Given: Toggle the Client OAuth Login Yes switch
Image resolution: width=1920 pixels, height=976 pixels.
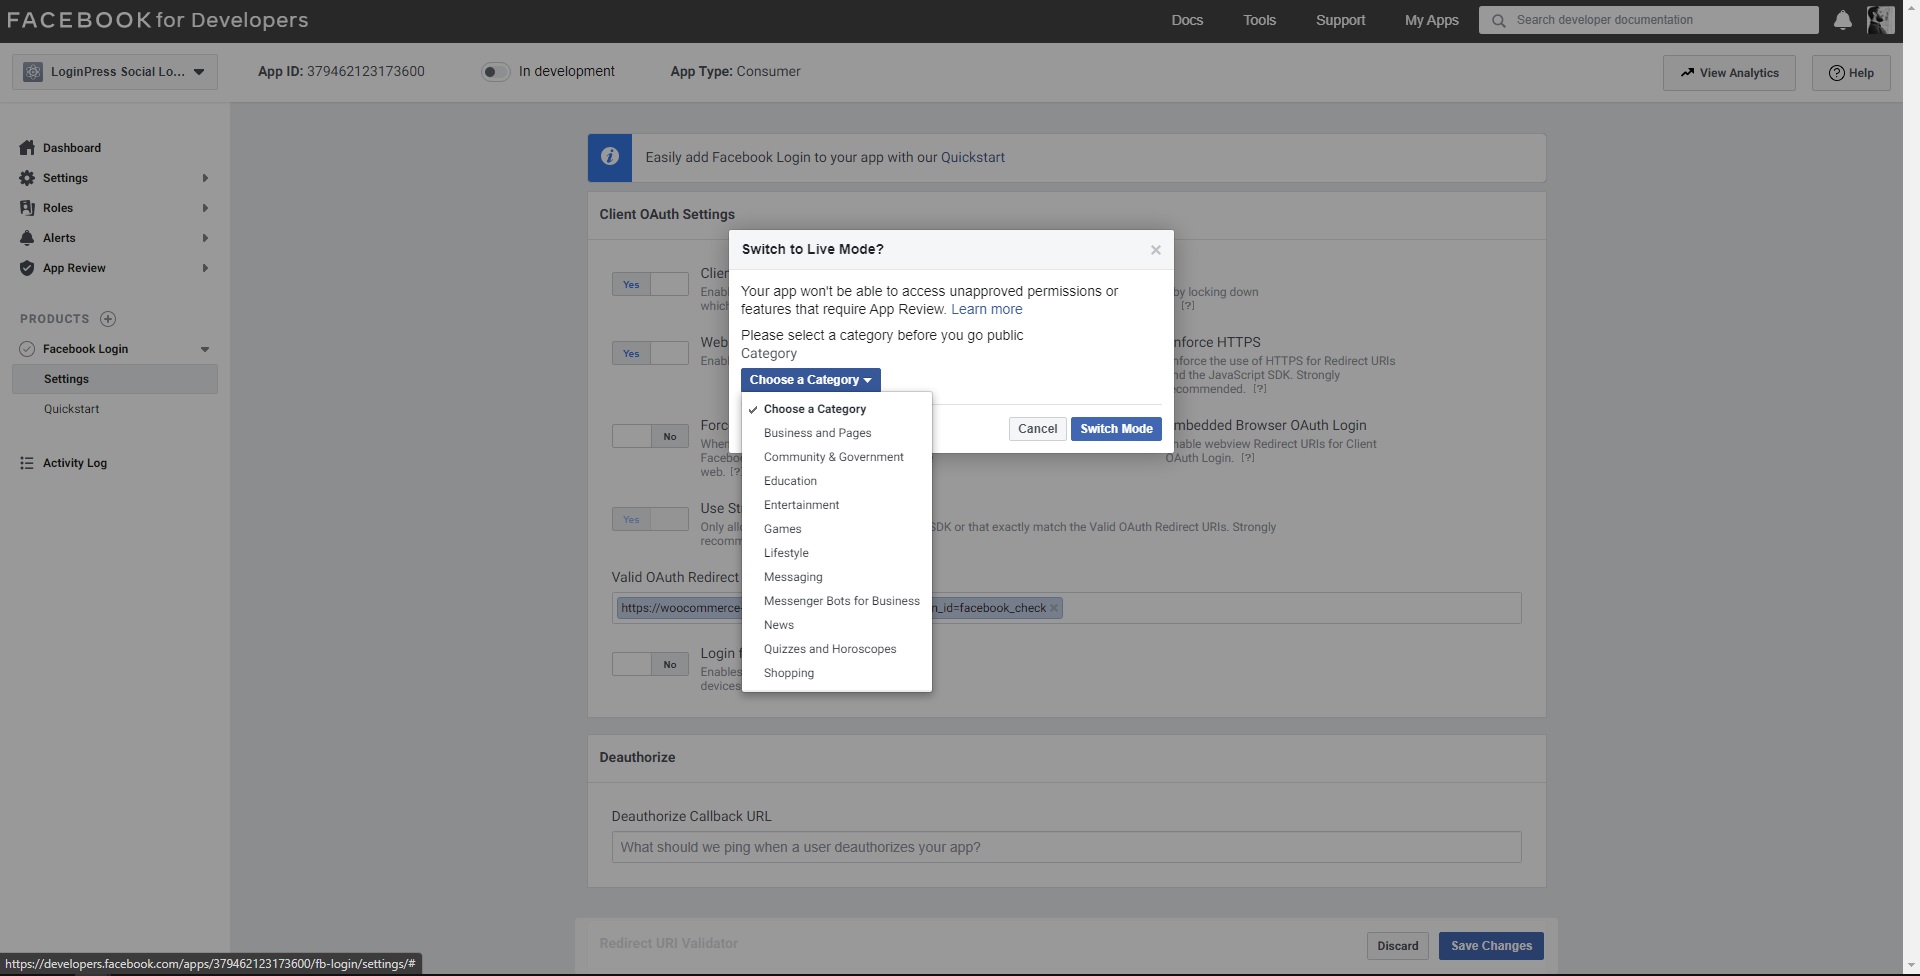Looking at the screenshot, I should pos(650,284).
